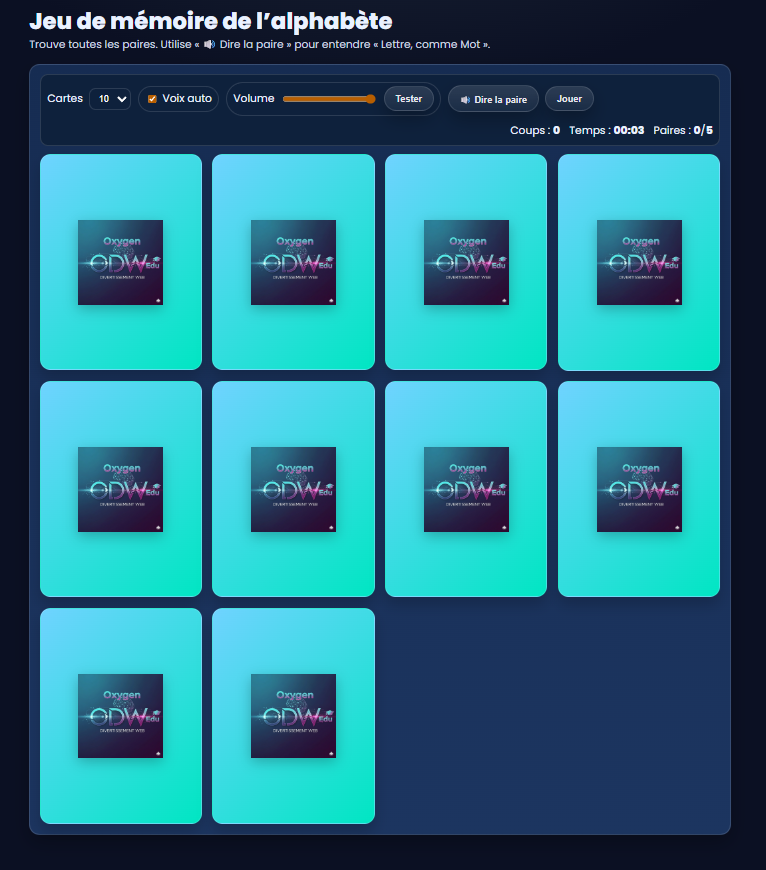The width and height of the screenshot is (766, 870).
Task: Flip the fourth card in the middle row
Action: click(x=639, y=489)
